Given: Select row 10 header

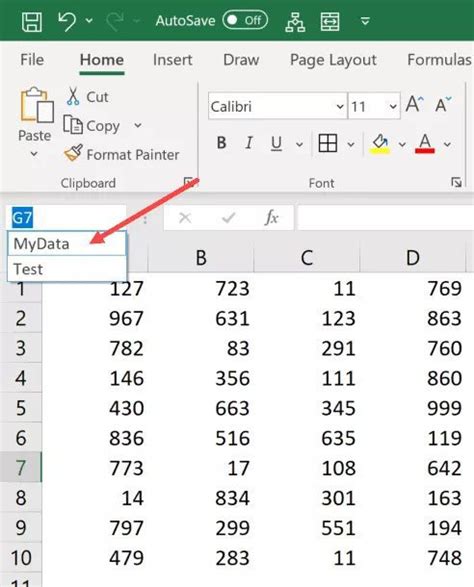Looking at the screenshot, I should (x=21, y=557).
